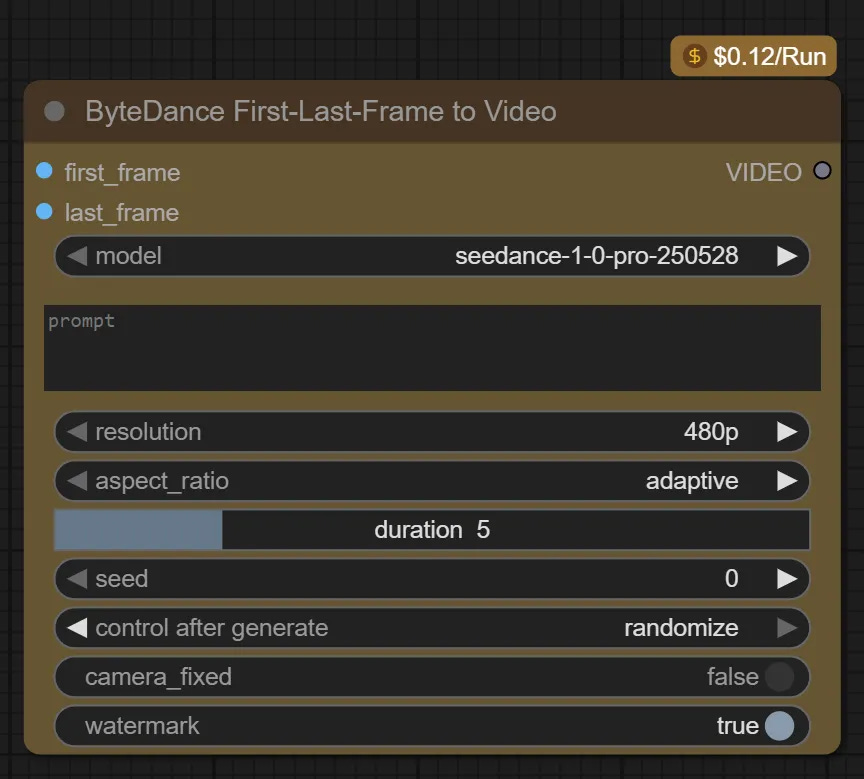Click the collapse dot on the node title bar

pyautogui.click(x=54, y=111)
